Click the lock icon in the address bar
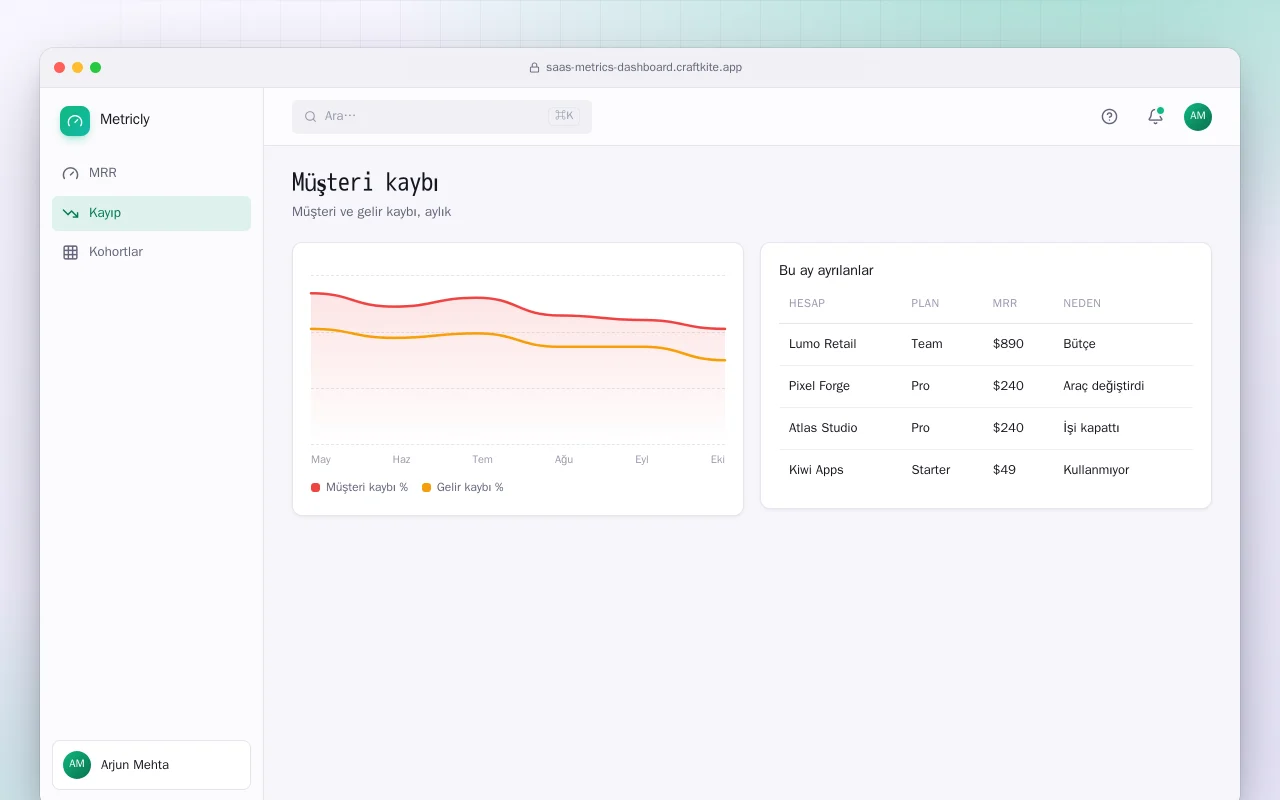This screenshot has width=1280, height=800. tap(534, 68)
